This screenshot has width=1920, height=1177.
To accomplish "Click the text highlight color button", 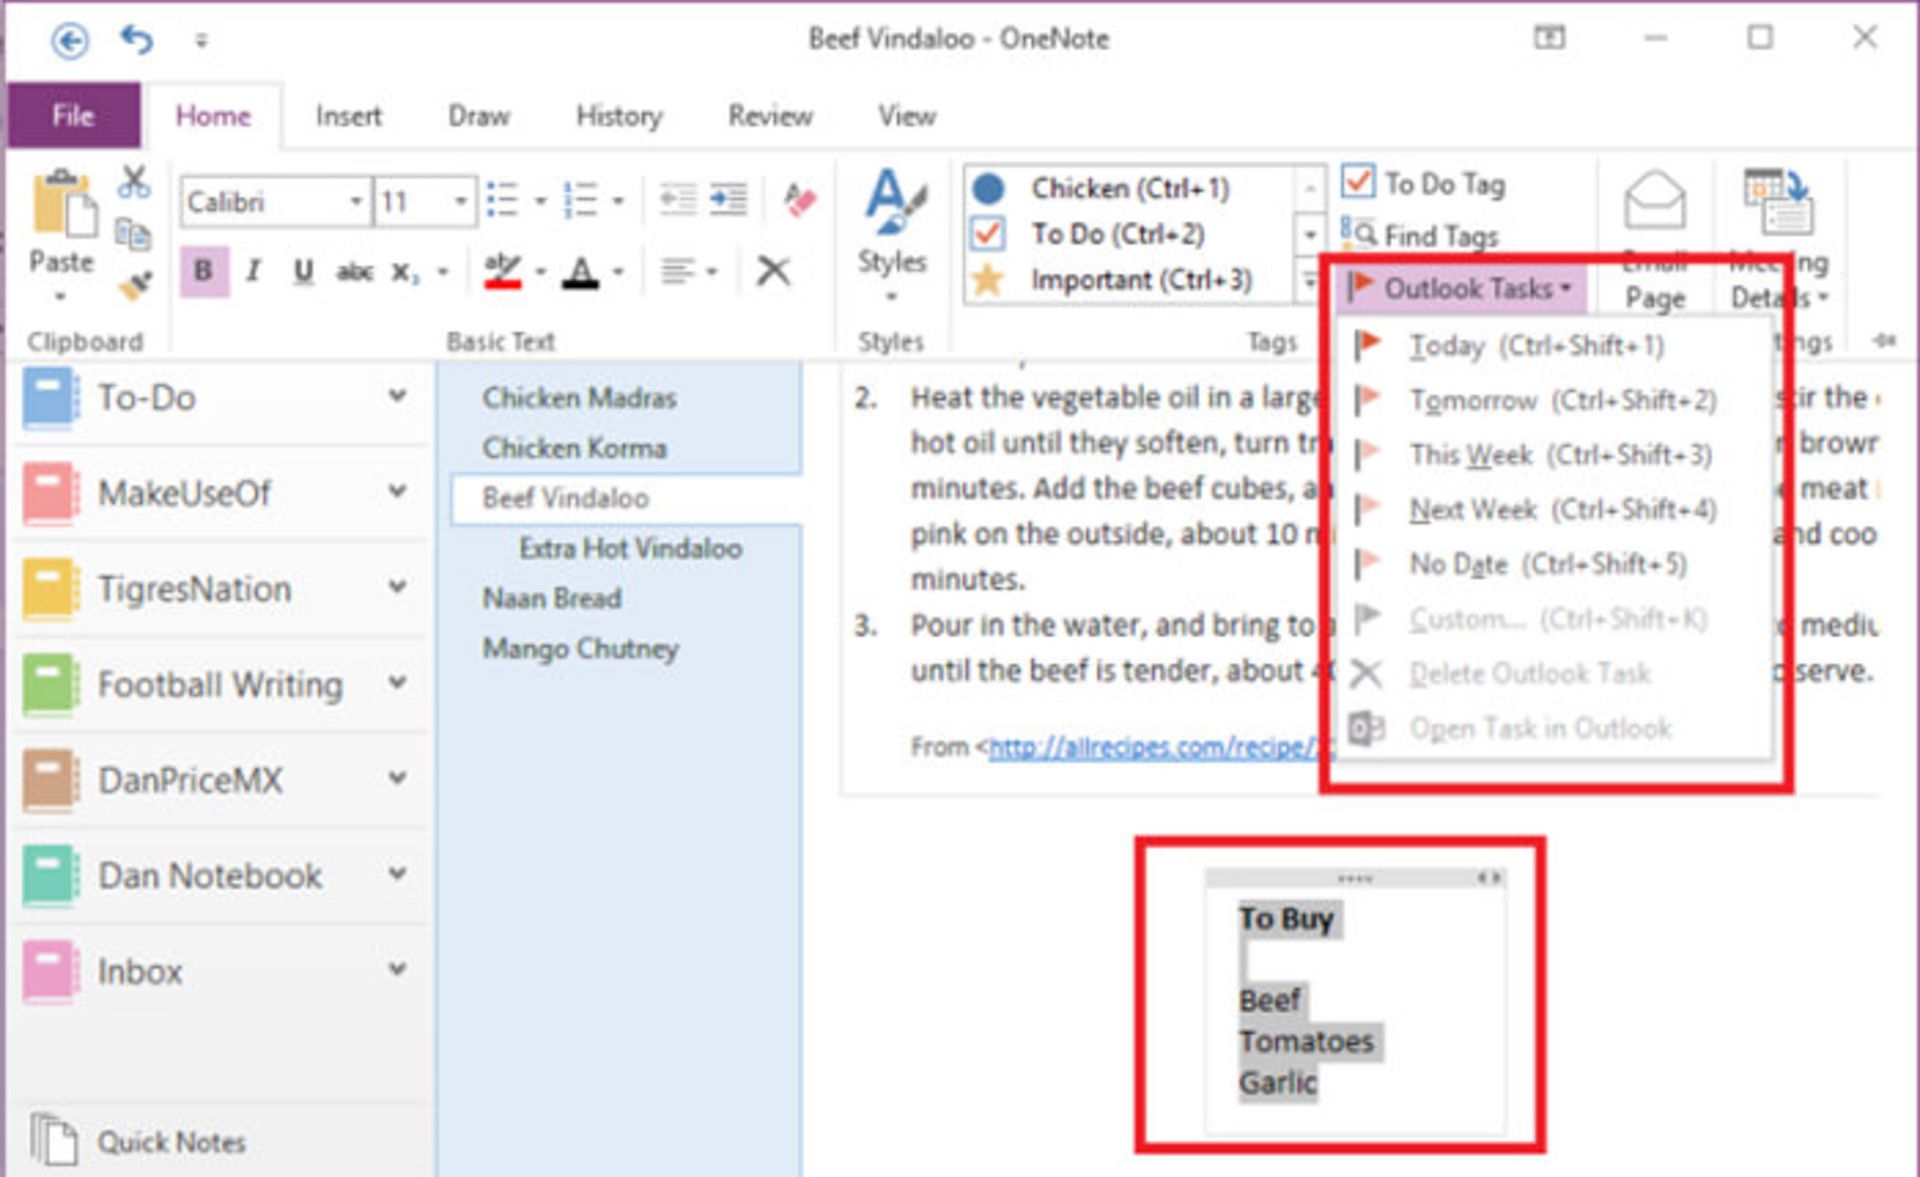I will pos(502,271).
